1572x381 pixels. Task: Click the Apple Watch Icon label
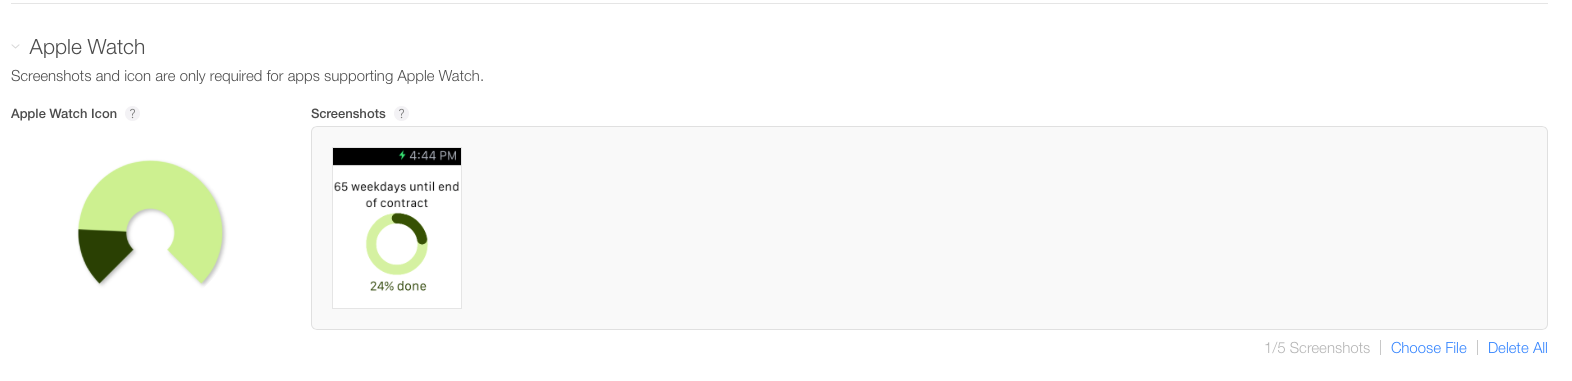click(64, 114)
